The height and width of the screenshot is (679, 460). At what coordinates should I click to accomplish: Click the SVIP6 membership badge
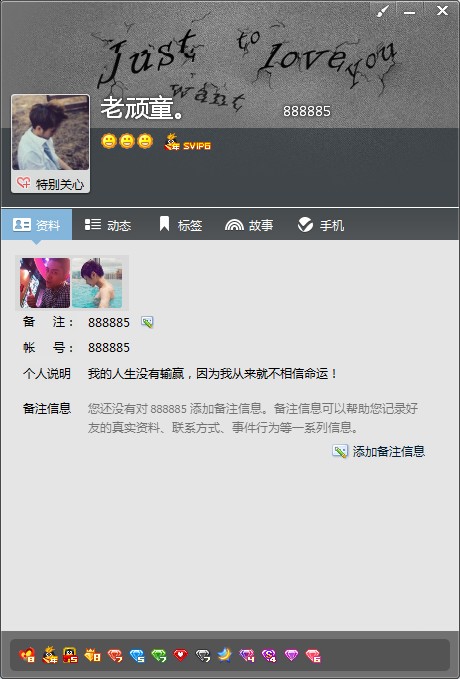pyautogui.click(x=188, y=143)
